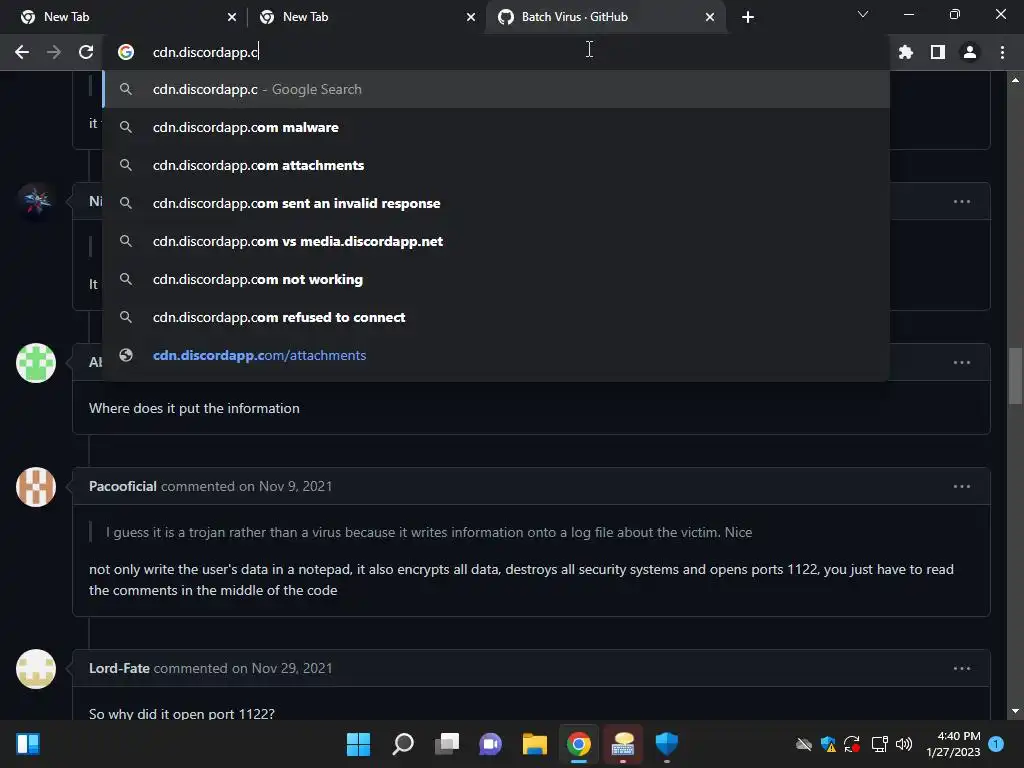Click the globe icon beside the attachments URL

point(126,355)
